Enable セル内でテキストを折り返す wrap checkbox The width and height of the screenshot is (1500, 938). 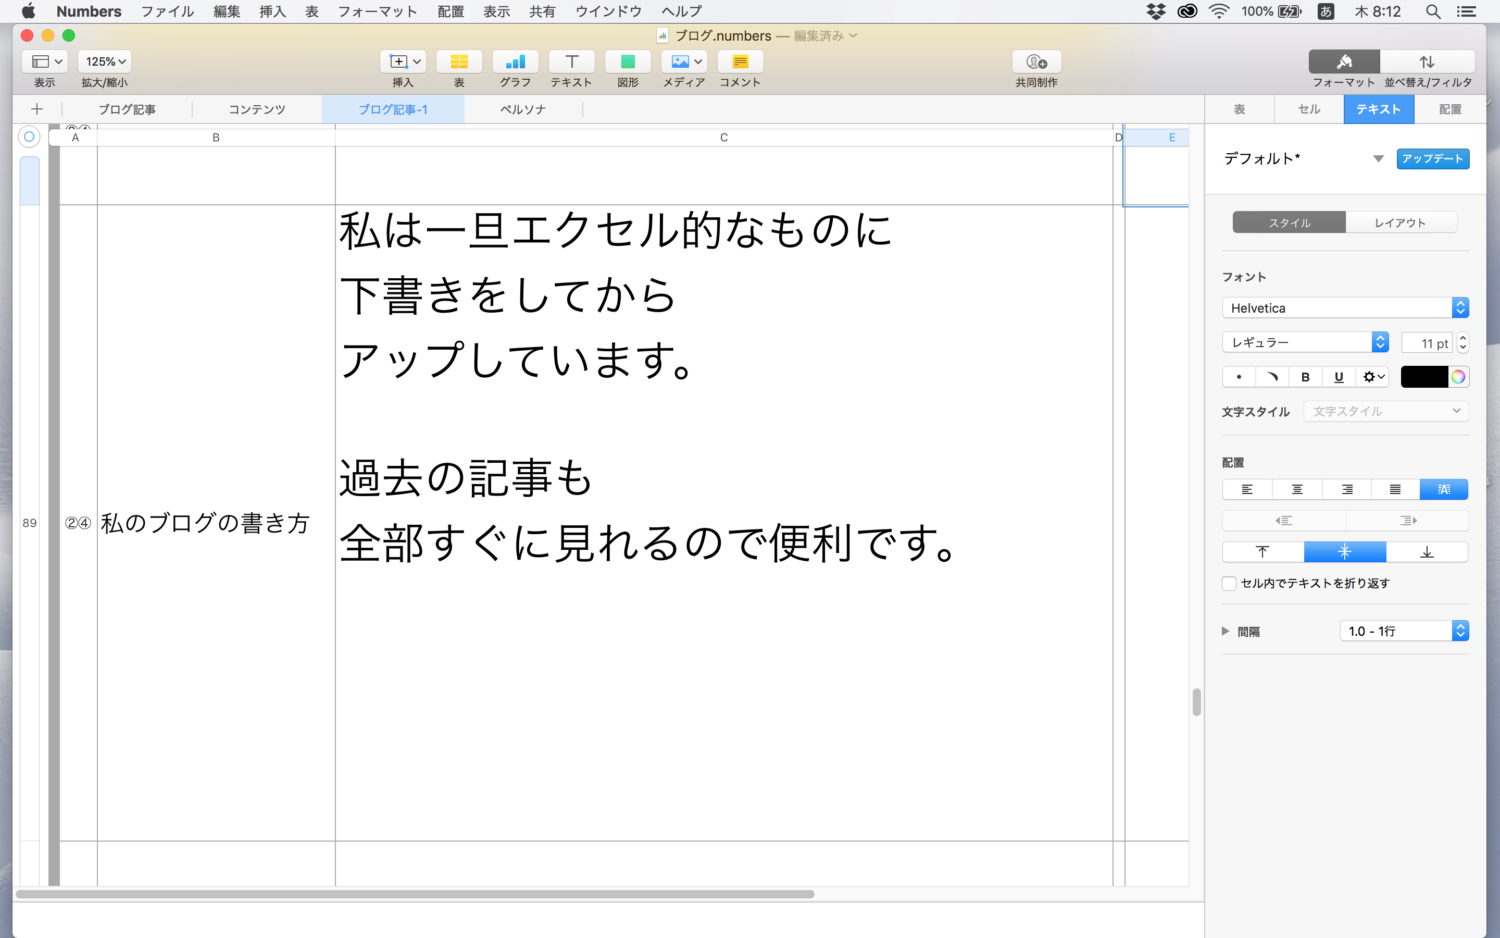click(1230, 583)
